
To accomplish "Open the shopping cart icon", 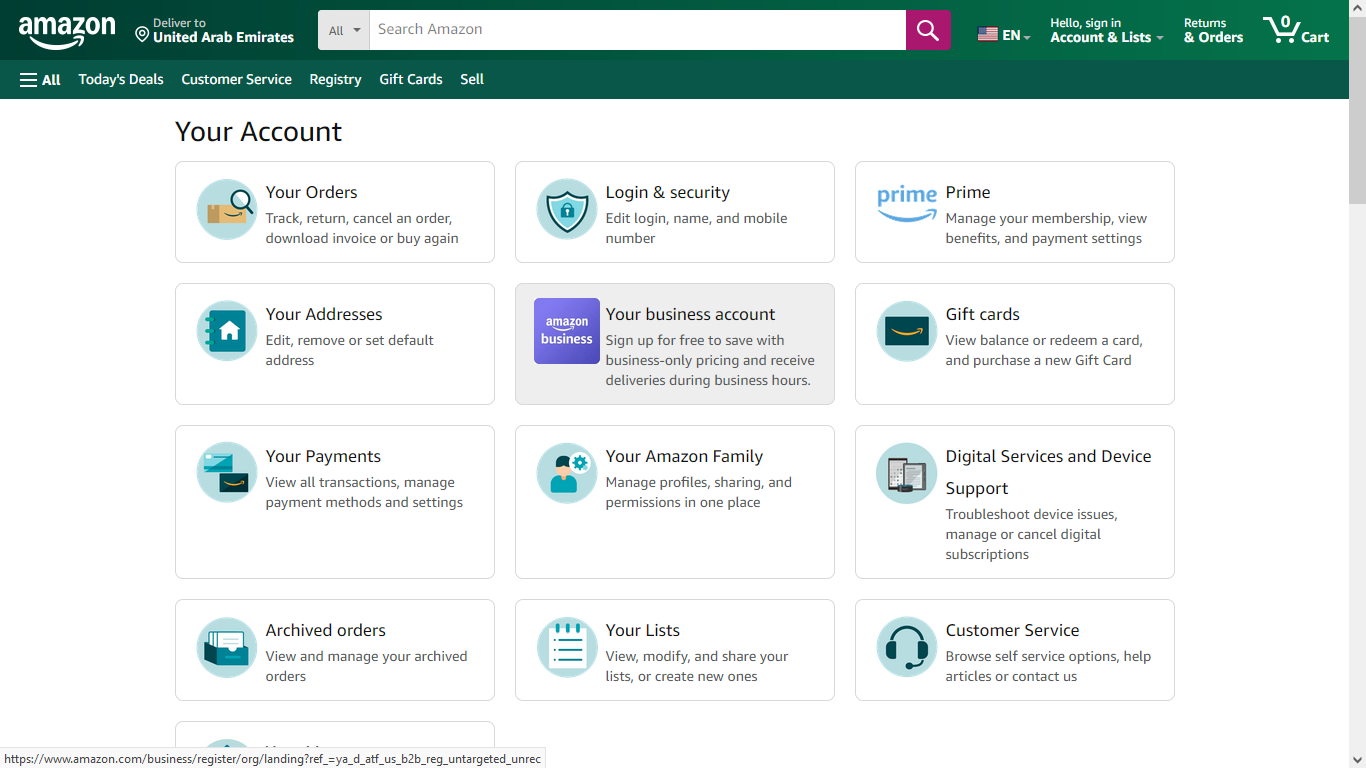I will (1281, 30).
